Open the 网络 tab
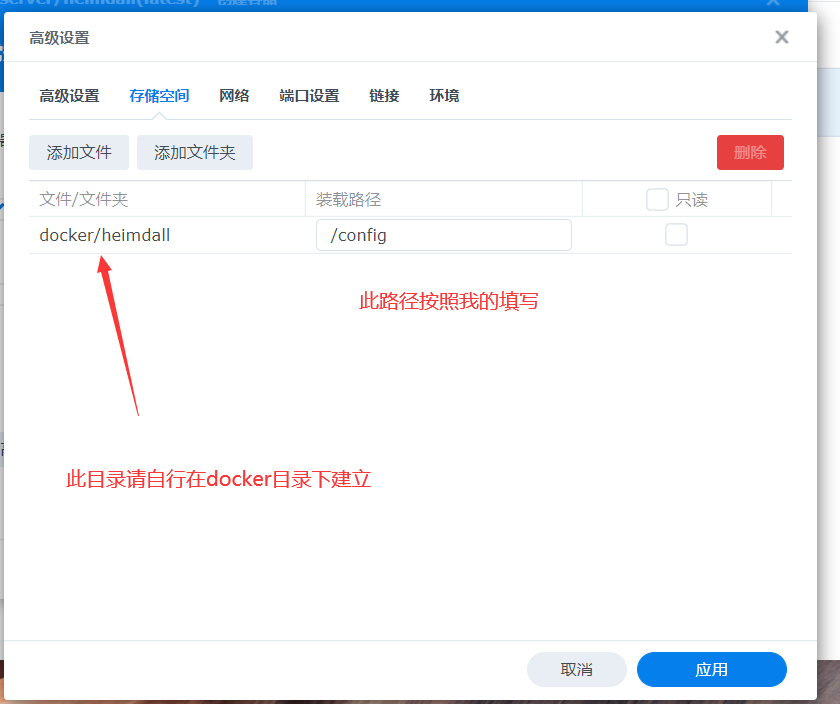Screen dimensions: 840x704 point(234,96)
